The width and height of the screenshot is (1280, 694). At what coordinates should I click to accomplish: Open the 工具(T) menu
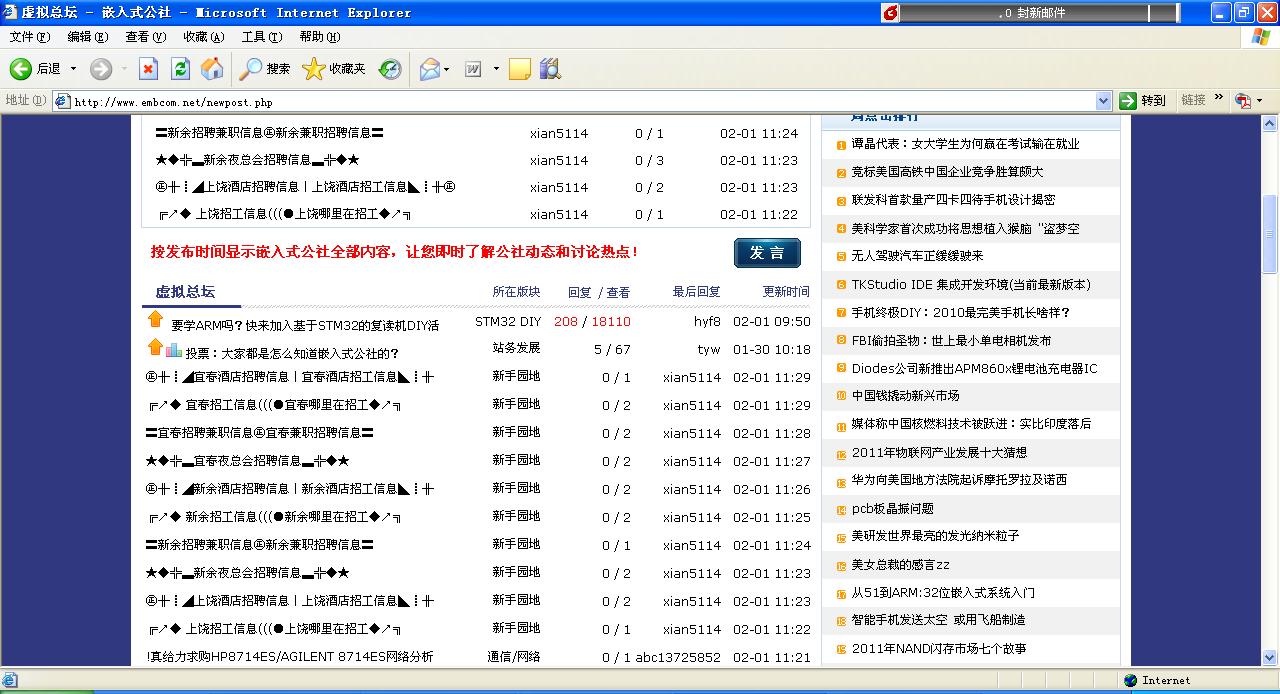coord(262,37)
